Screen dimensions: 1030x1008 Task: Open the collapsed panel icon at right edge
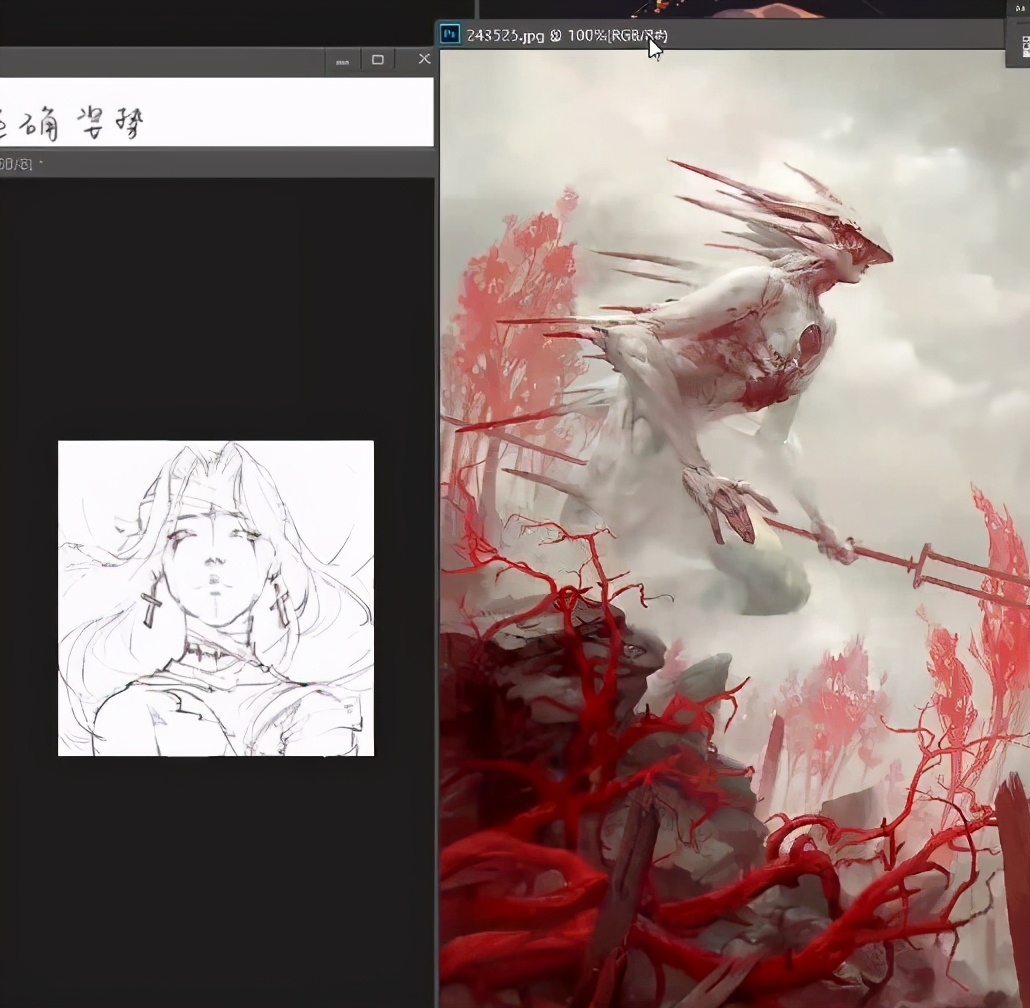(x=1023, y=47)
